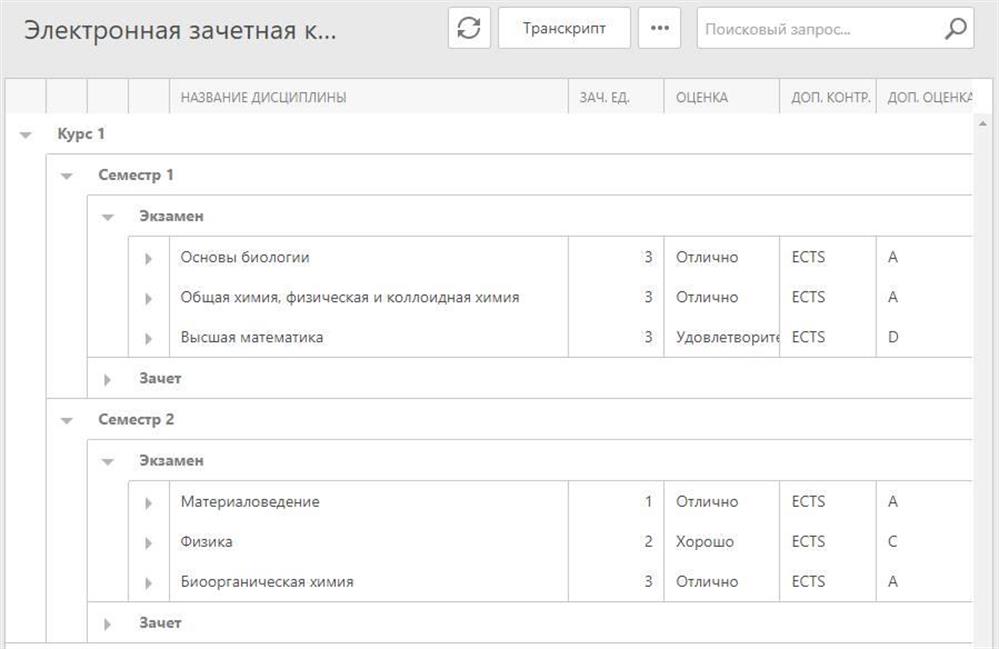Viewport: 999px width, 649px height.
Task: Click ECTS cell in Физика row
Action: (808, 542)
